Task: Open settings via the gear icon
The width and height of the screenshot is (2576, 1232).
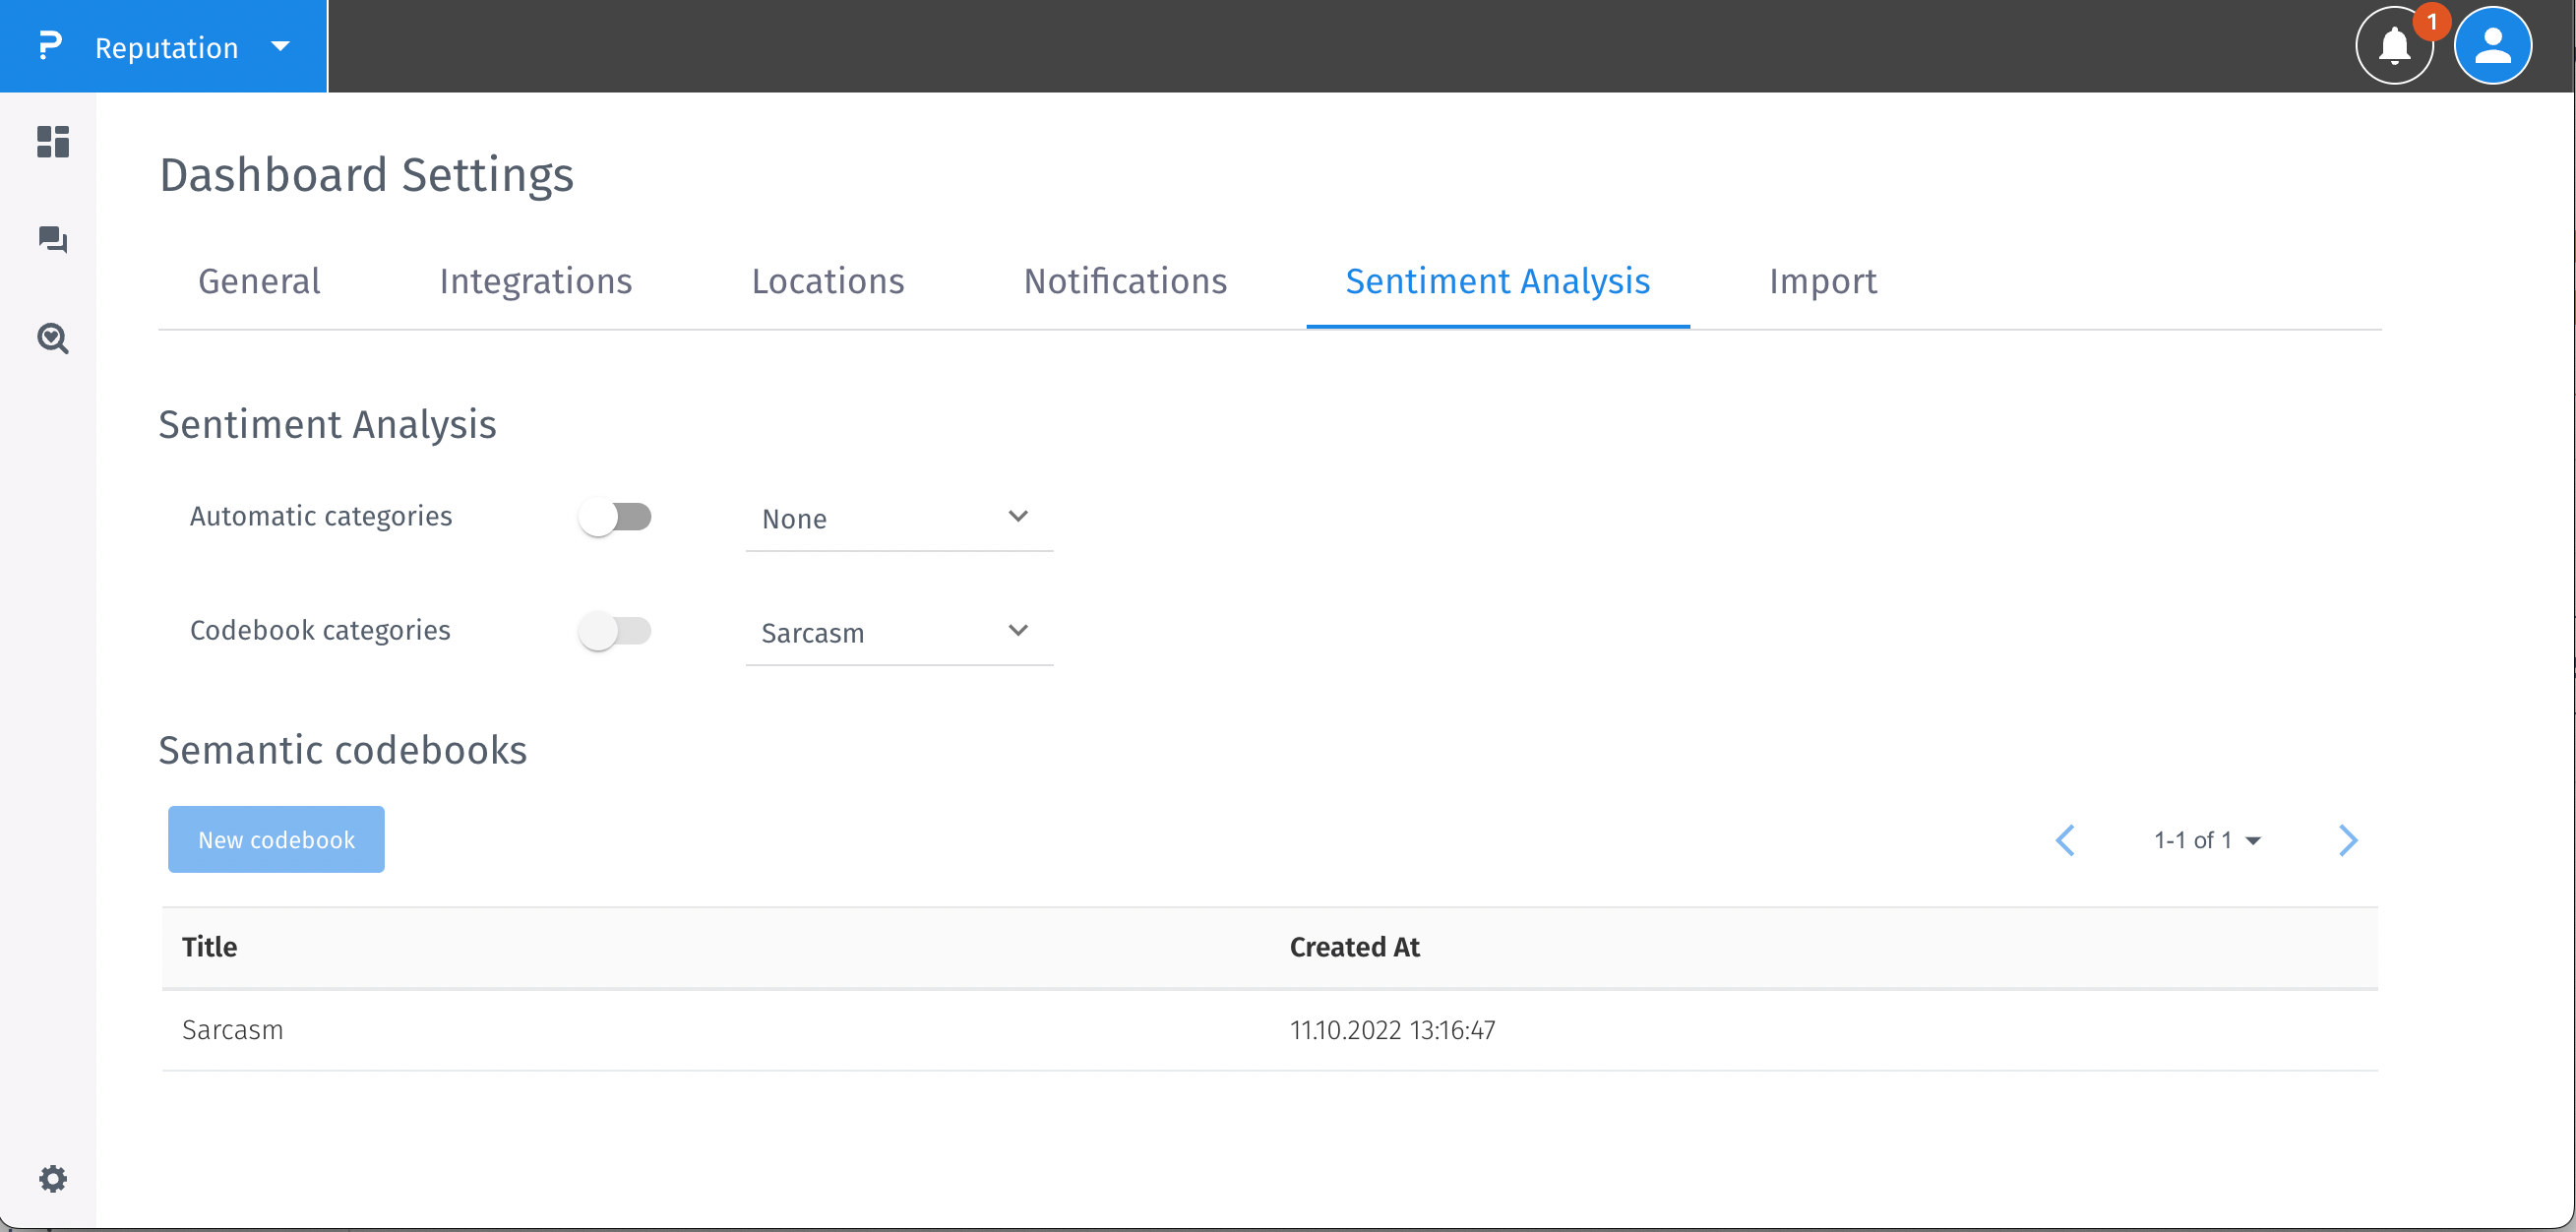Action: point(51,1178)
